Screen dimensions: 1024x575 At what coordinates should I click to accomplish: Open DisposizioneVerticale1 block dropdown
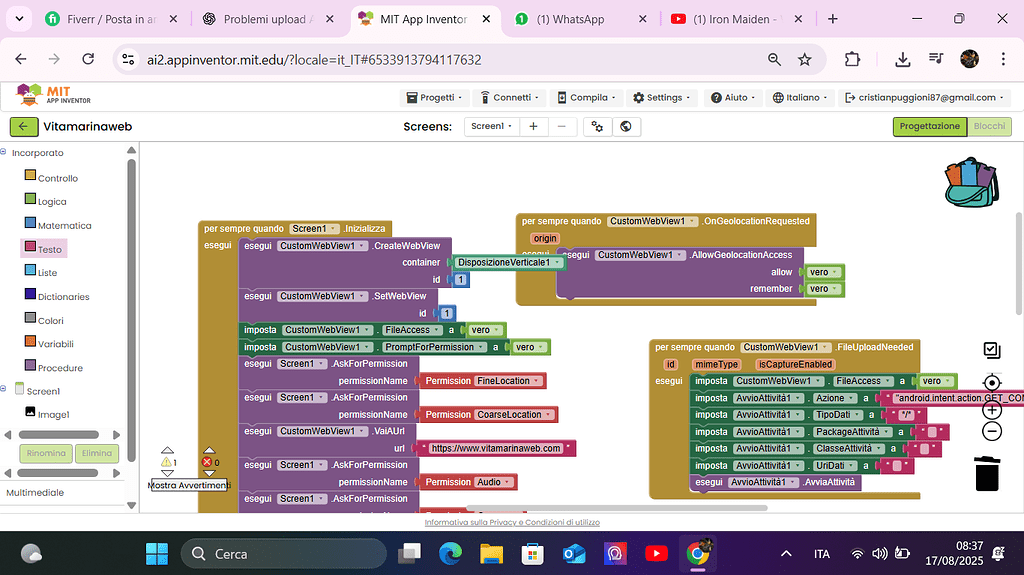(x=558, y=263)
